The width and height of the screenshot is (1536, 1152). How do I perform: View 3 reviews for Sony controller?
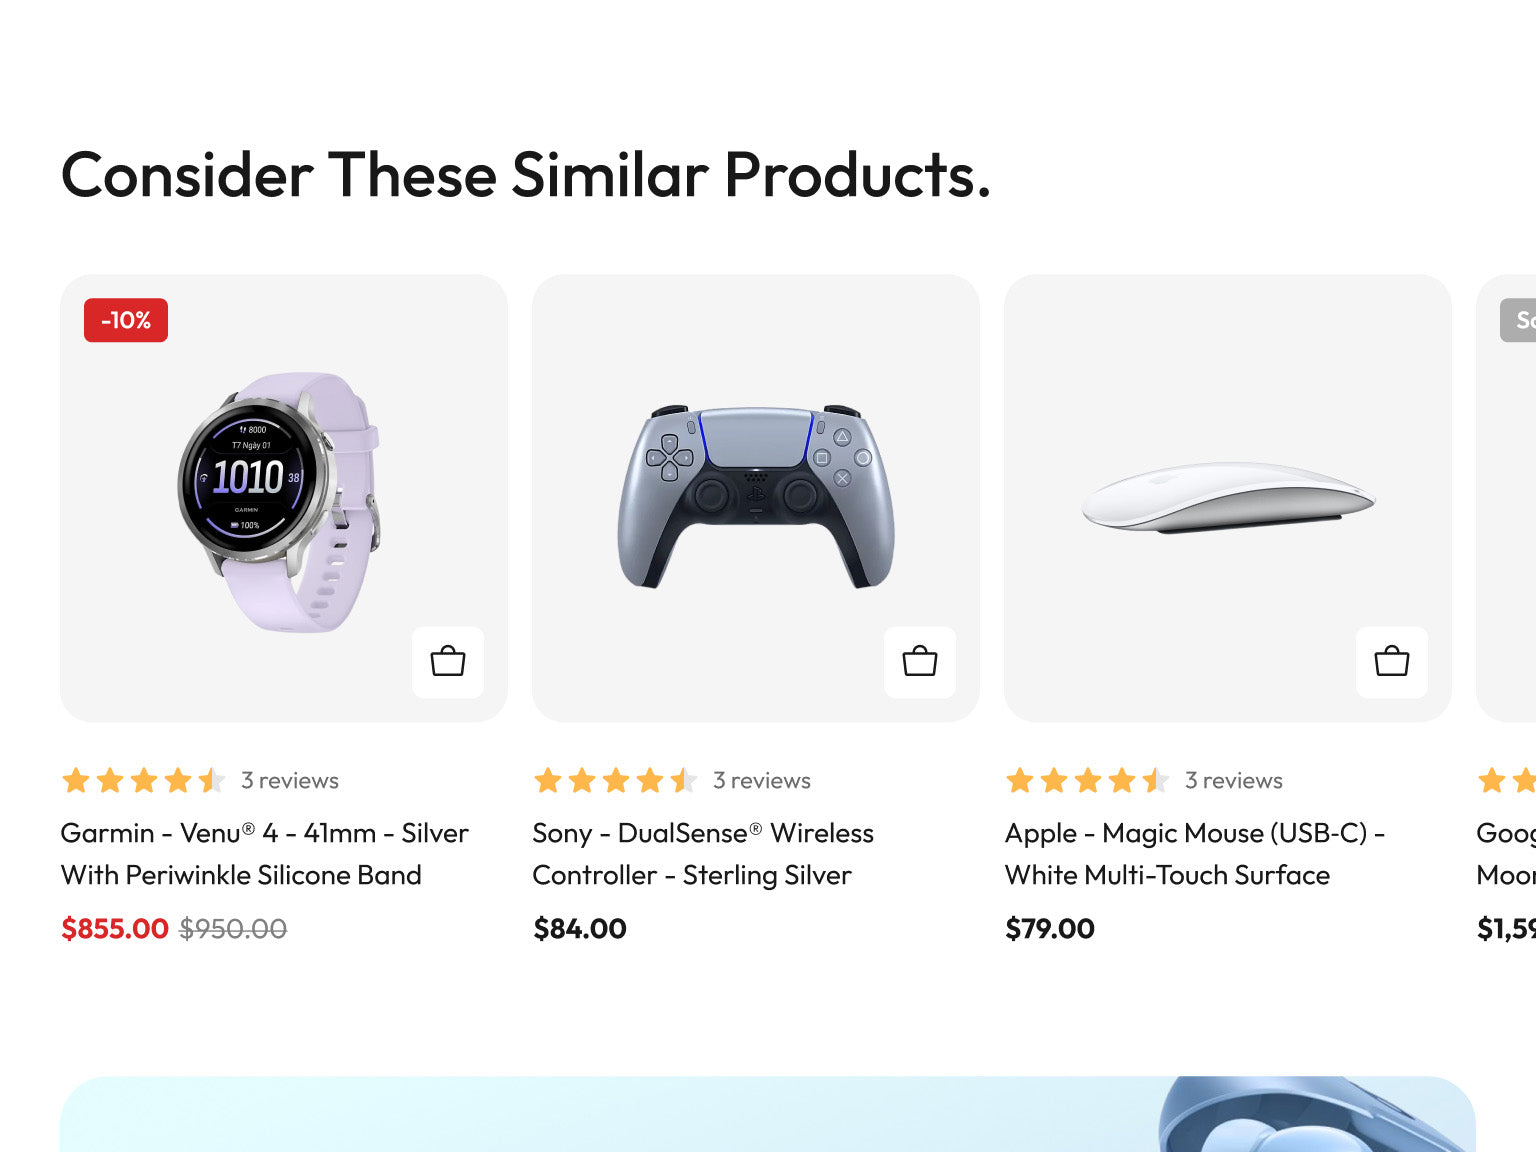762,780
